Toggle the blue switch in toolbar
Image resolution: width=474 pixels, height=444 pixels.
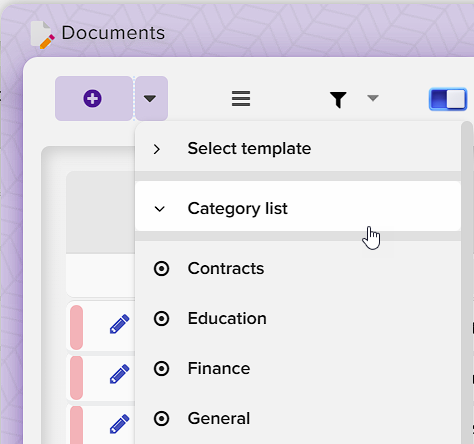(448, 99)
